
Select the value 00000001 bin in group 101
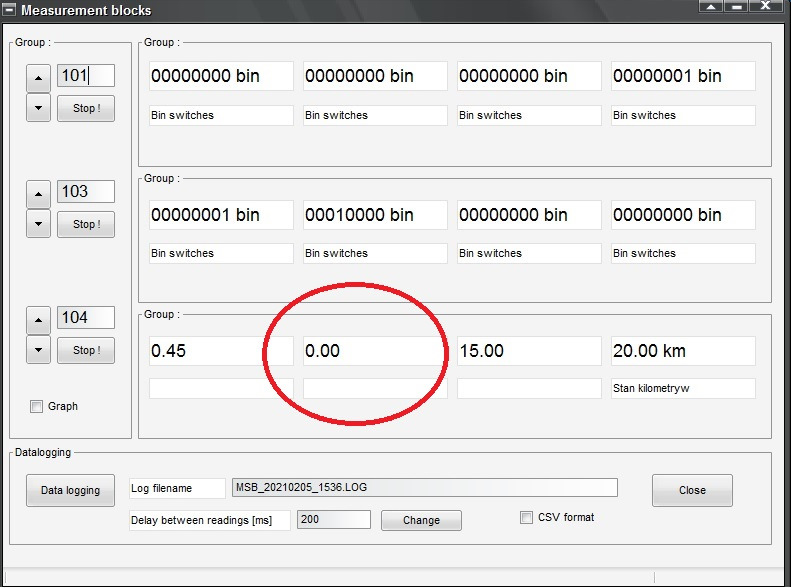point(683,76)
